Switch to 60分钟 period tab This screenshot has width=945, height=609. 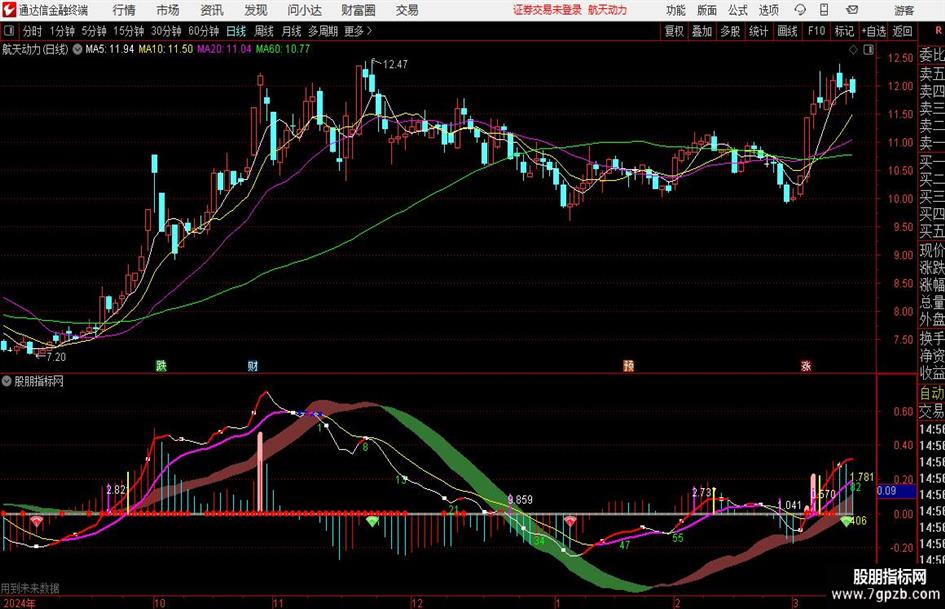pyautogui.click(x=203, y=31)
